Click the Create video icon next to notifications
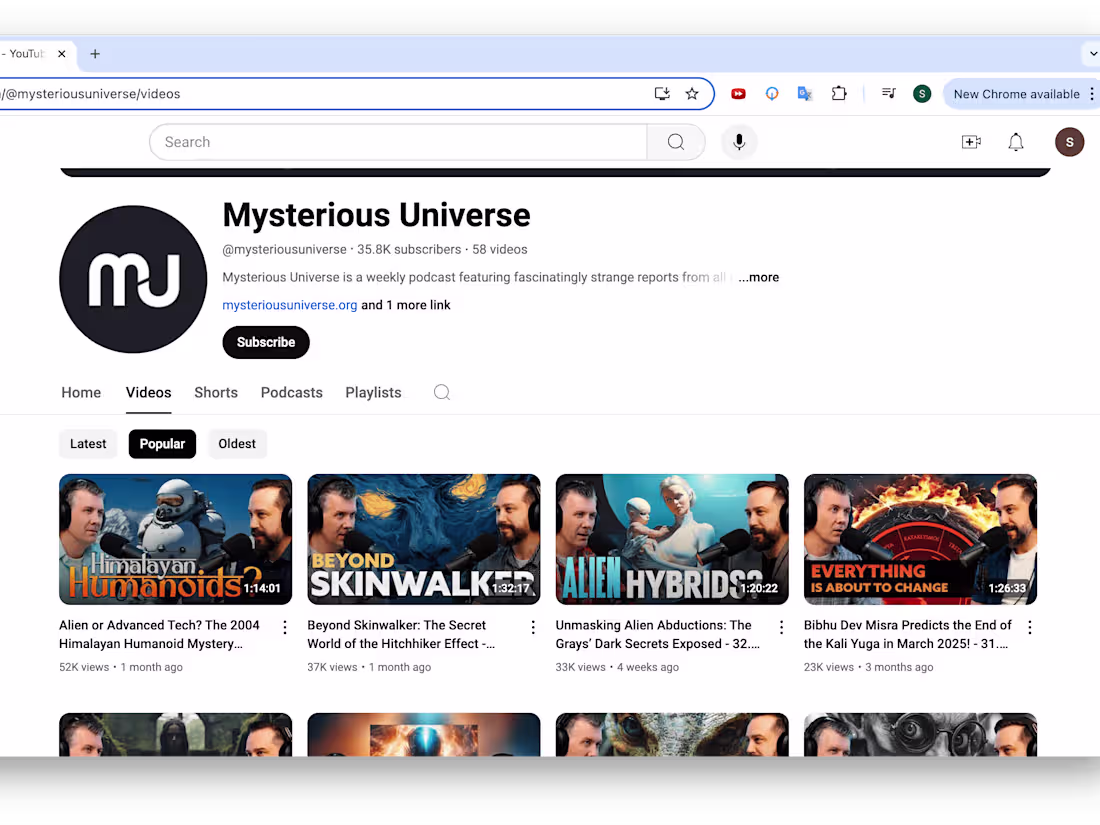 [x=971, y=142]
